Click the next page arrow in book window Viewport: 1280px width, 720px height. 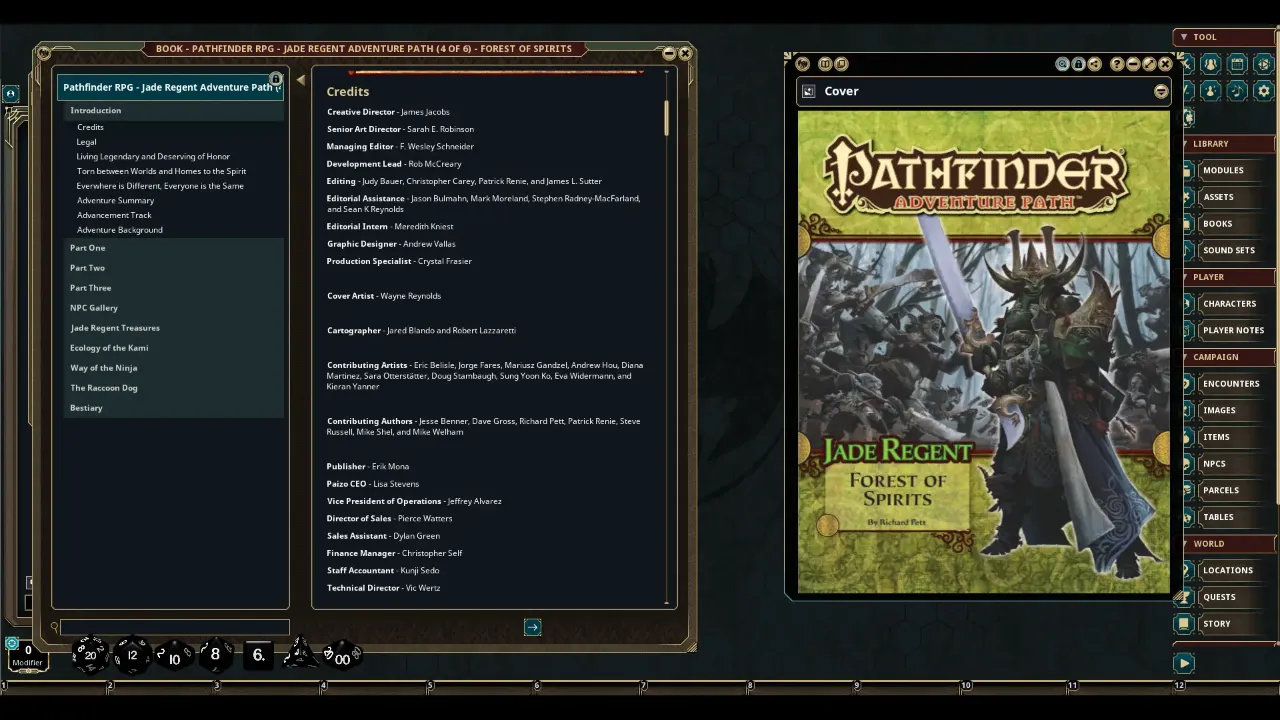[532, 627]
